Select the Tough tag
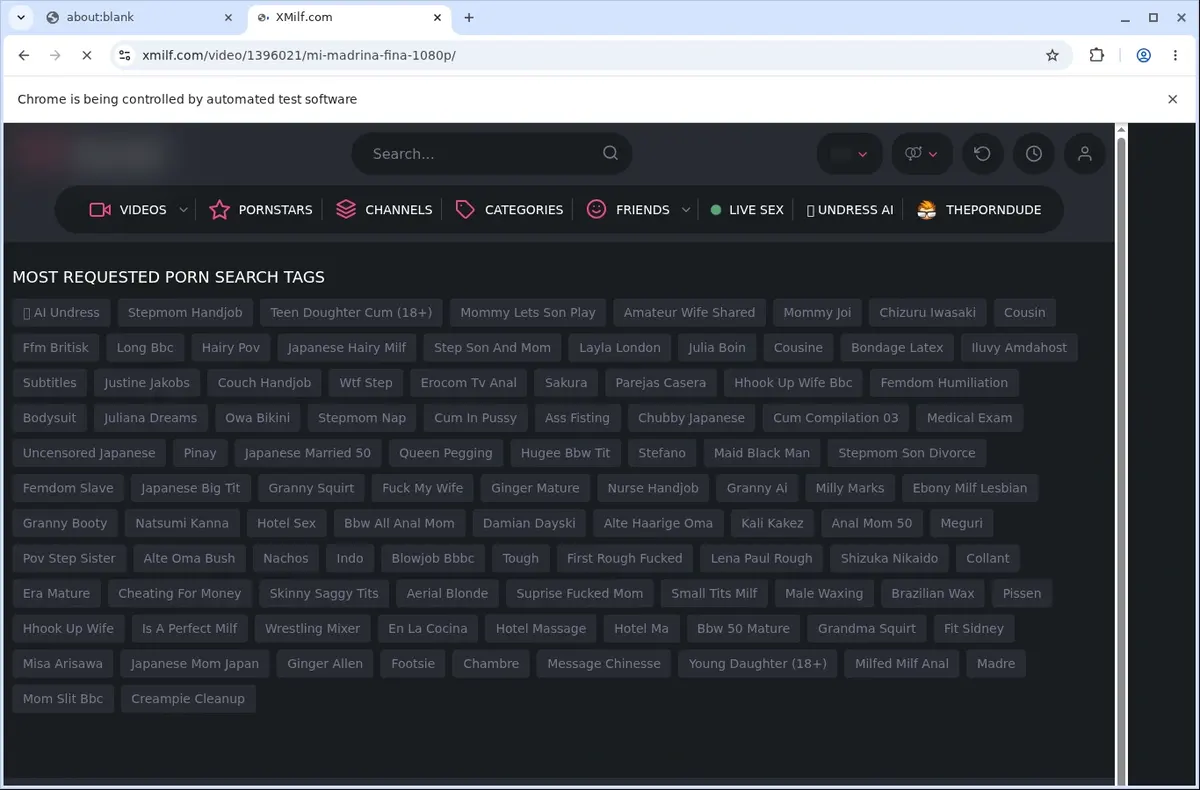Viewport: 1200px width, 790px height. pyautogui.click(x=520, y=558)
